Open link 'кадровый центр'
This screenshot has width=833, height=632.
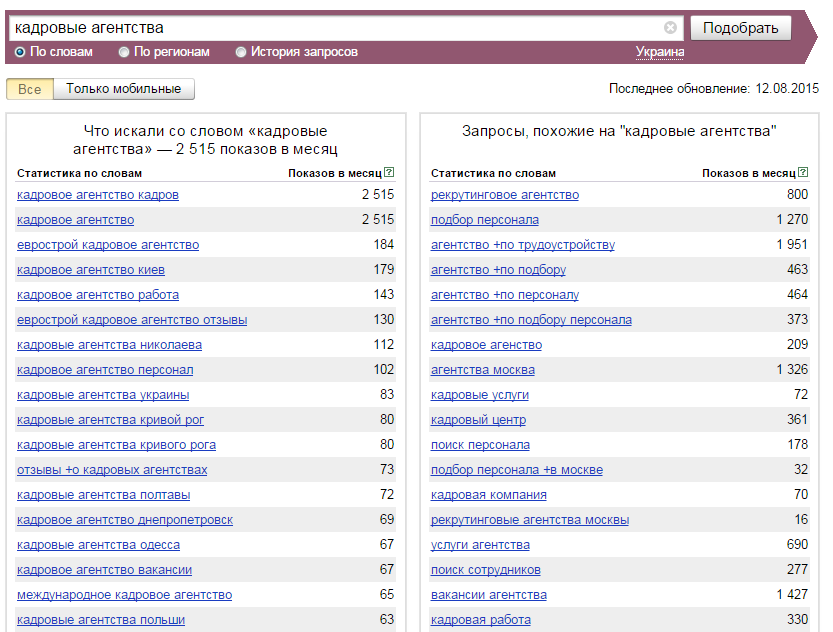[x=478, y=420]
